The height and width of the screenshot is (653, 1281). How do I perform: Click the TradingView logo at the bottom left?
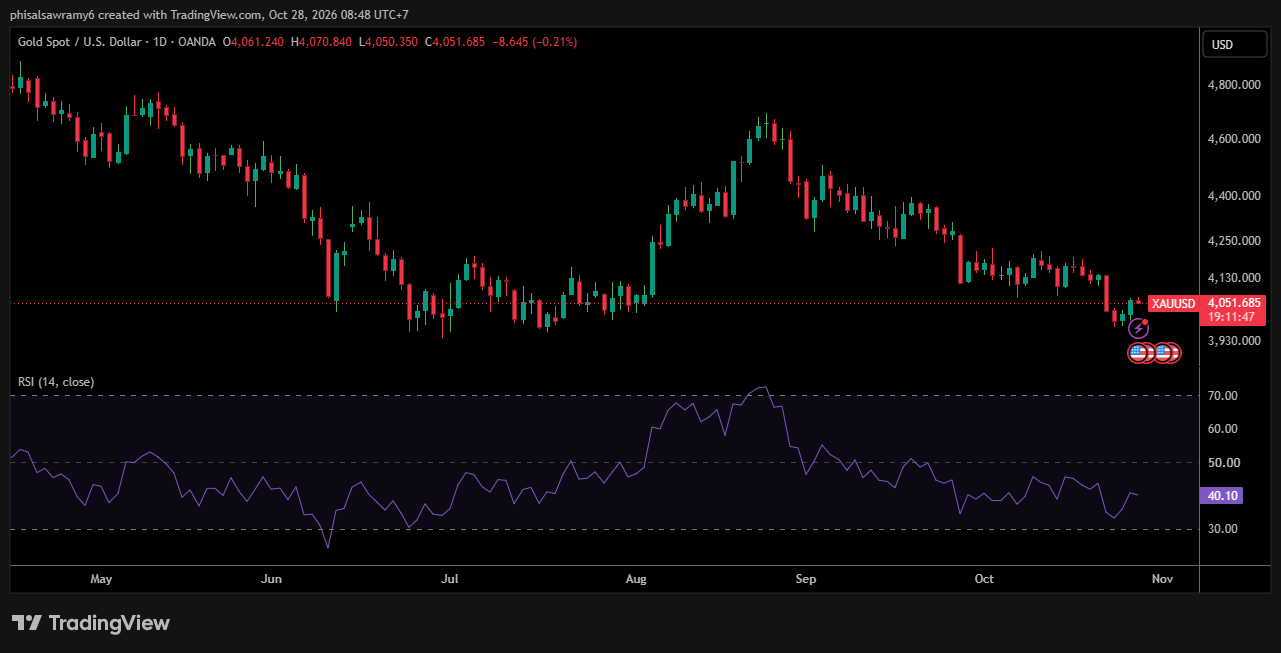tap(91, 623)
